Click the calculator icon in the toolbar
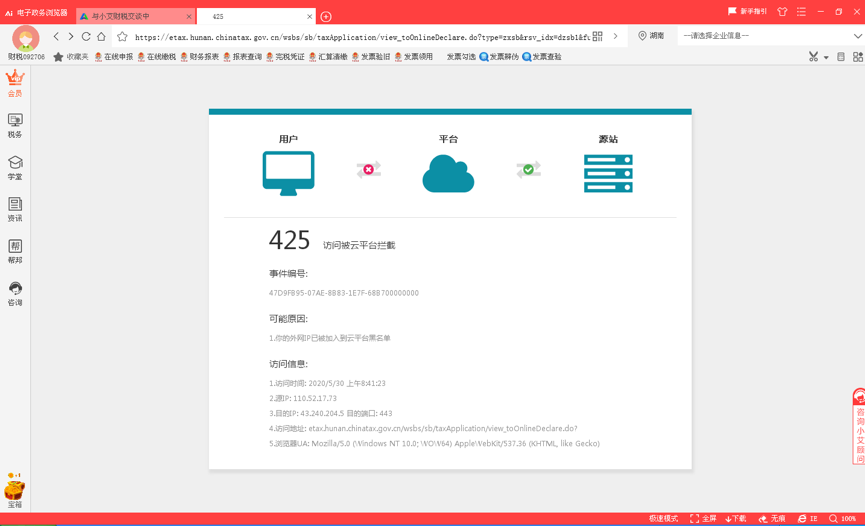The height and width of the screenshot is (526, 865). pos(841,57)
